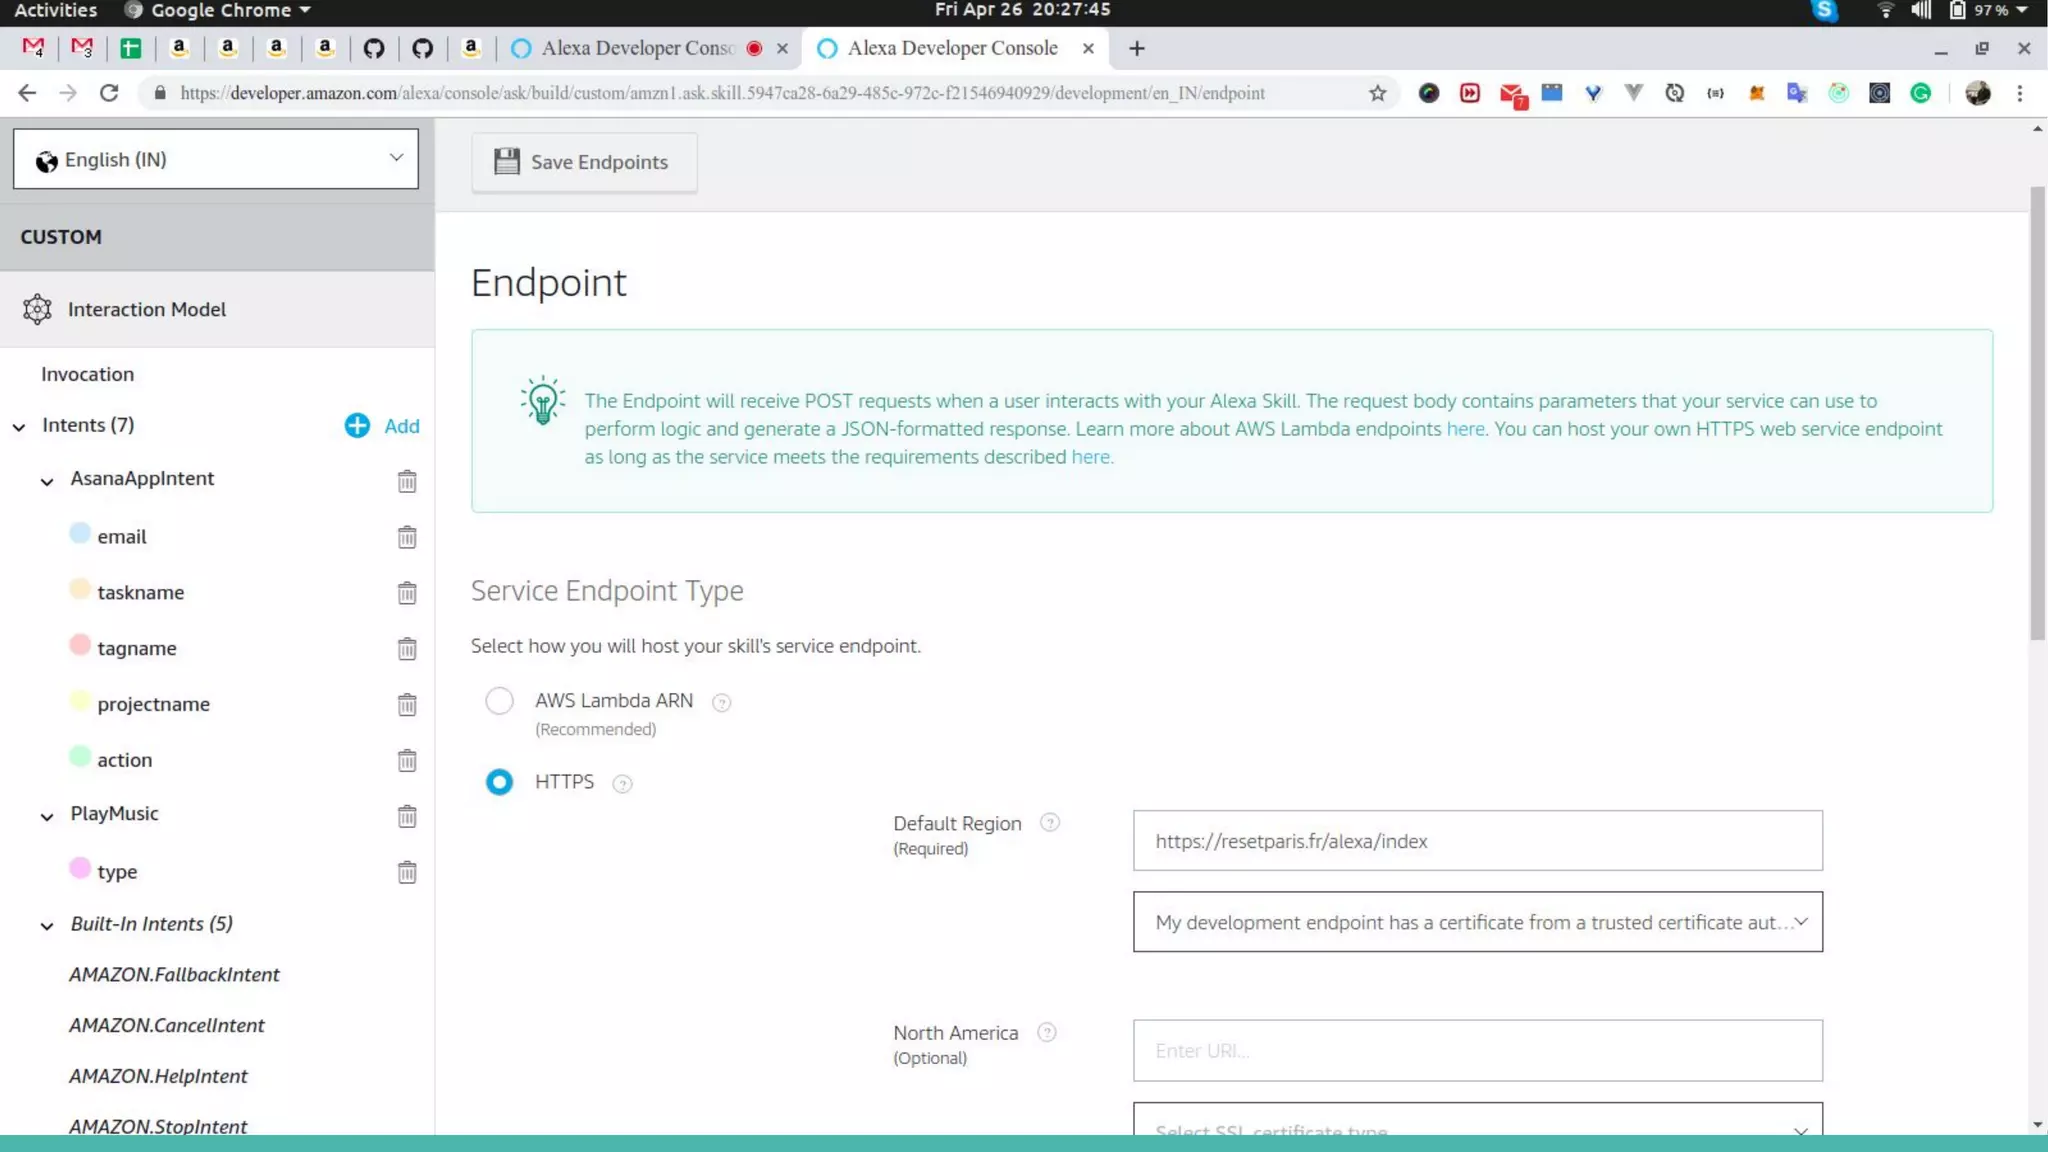The image size is (2048, 1152).
Task: Collapse the Intents (7) list
Action: tap(19, 427)
